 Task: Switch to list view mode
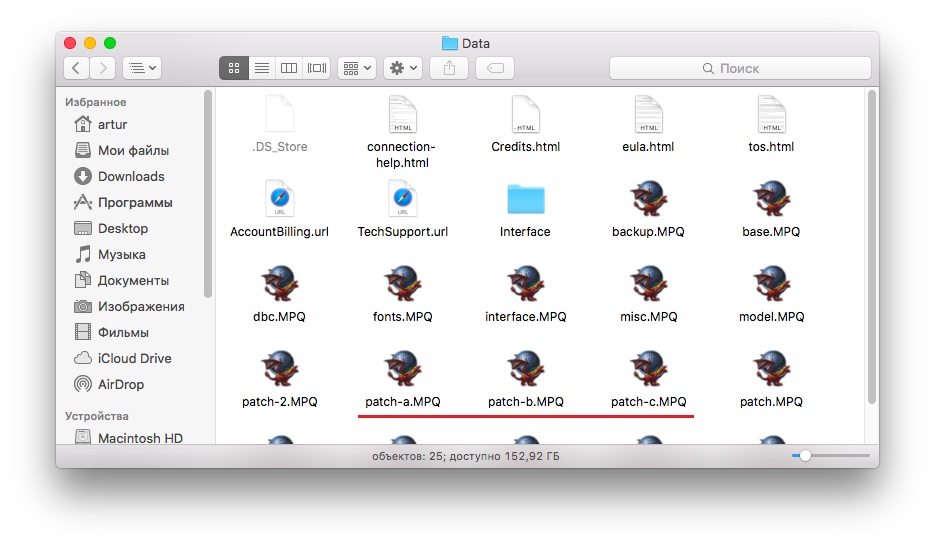[x=261, y=68]
